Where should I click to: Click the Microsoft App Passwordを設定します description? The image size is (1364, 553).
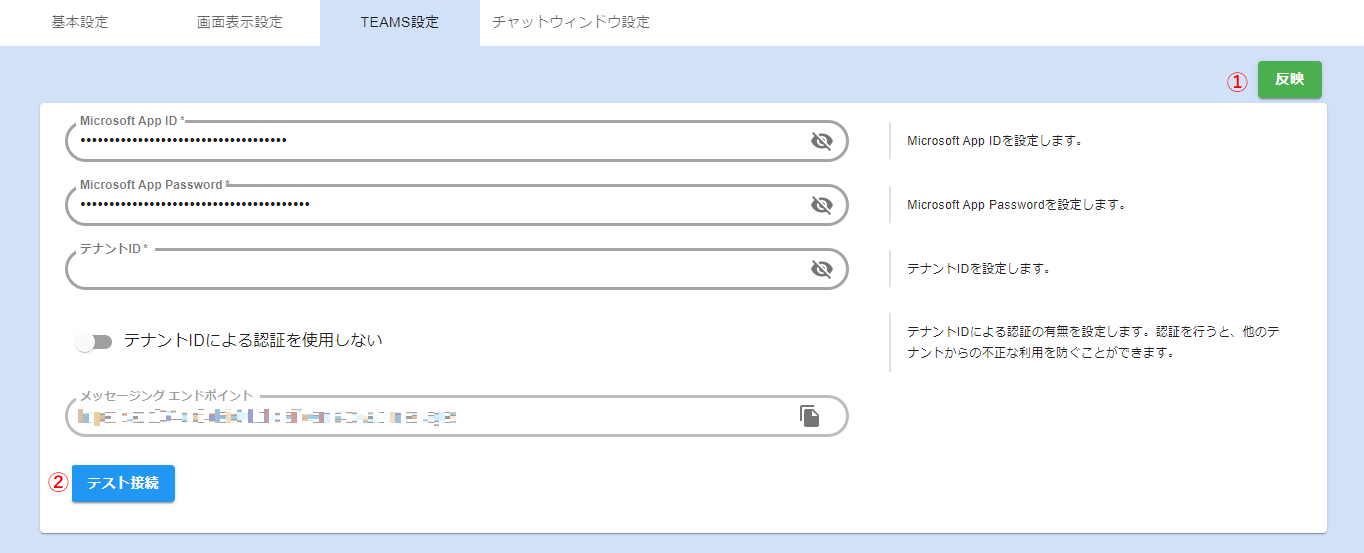click(1017, 205)
